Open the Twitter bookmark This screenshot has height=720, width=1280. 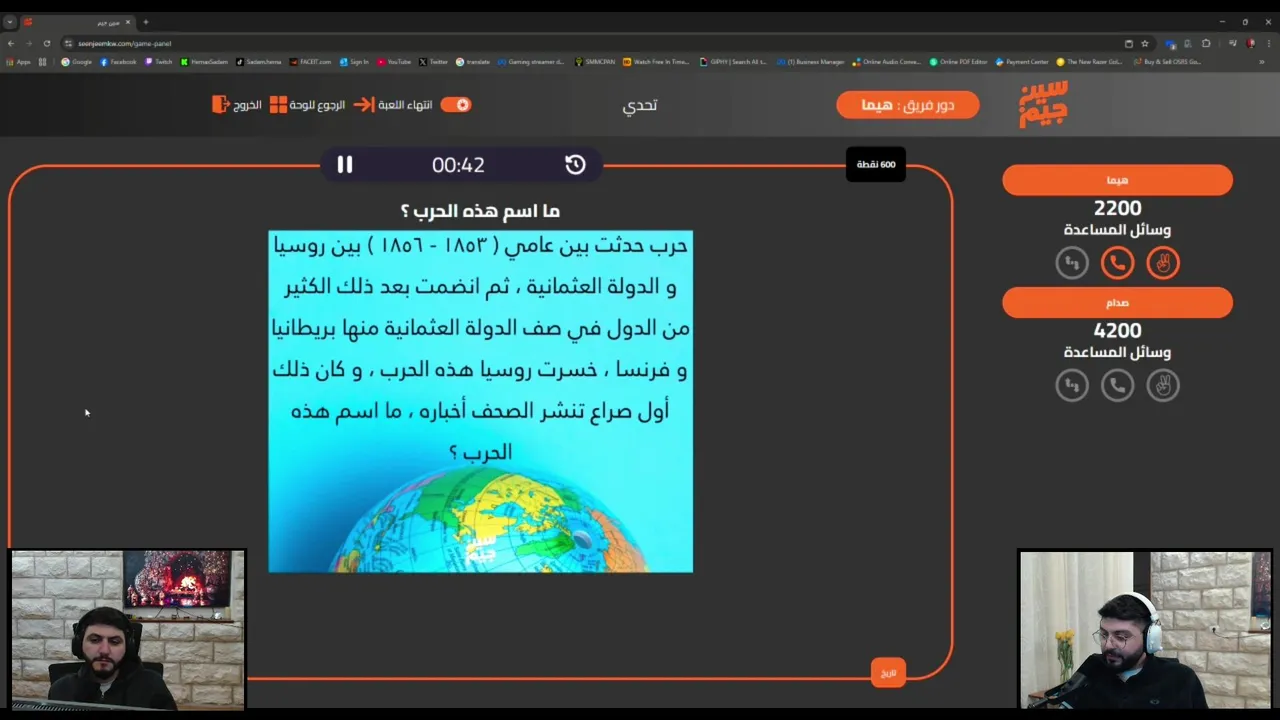(434, 62)
